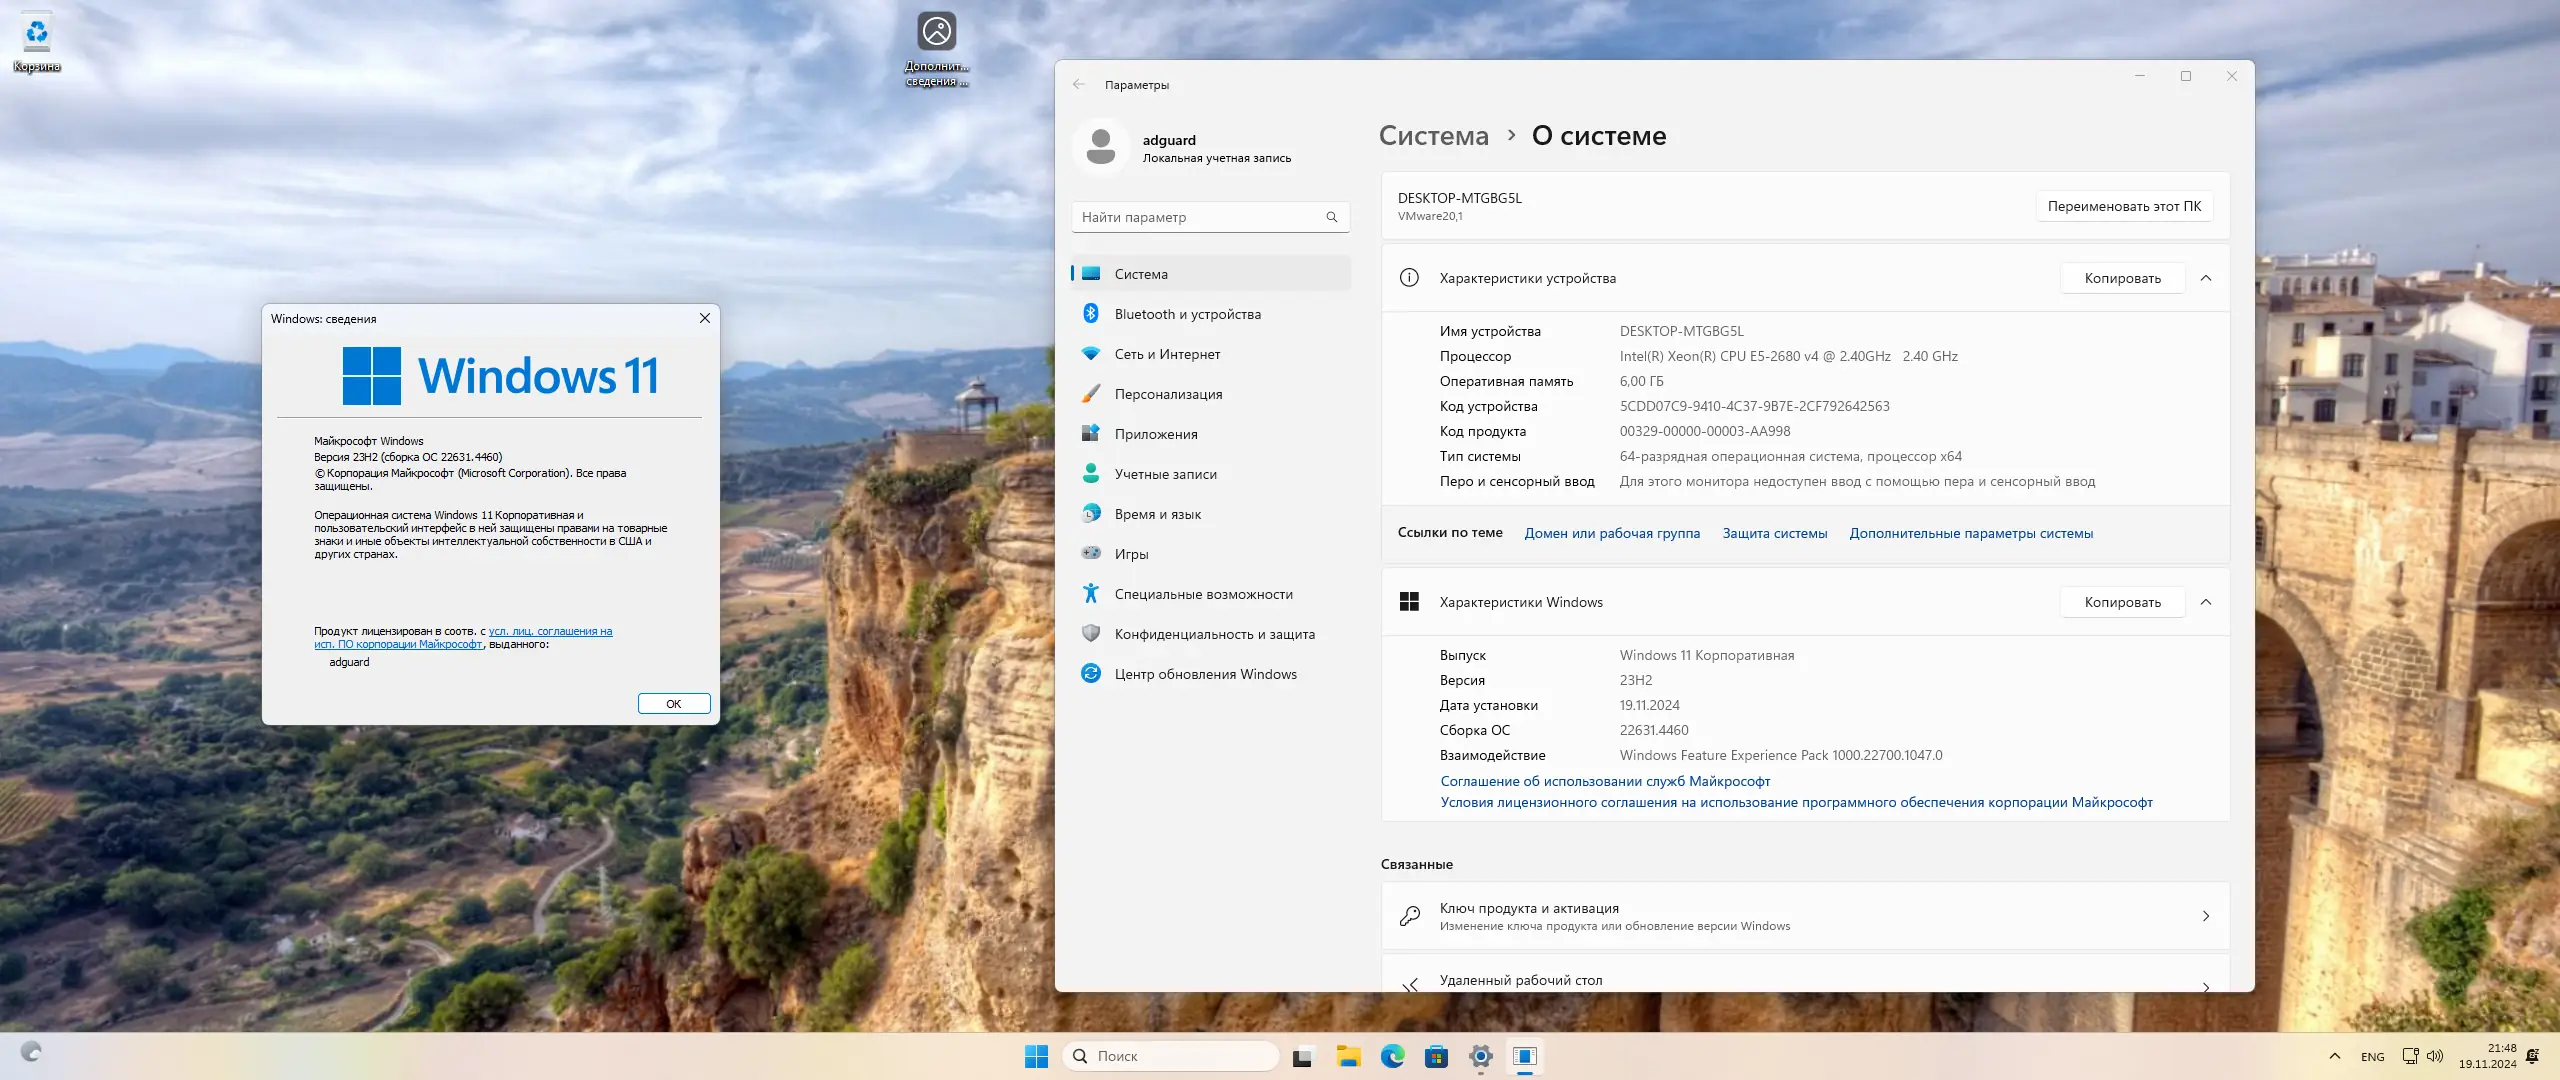Open Сеть и Интернет section
Viewport: 2560px width, 1080px height.
(1167, 354)
